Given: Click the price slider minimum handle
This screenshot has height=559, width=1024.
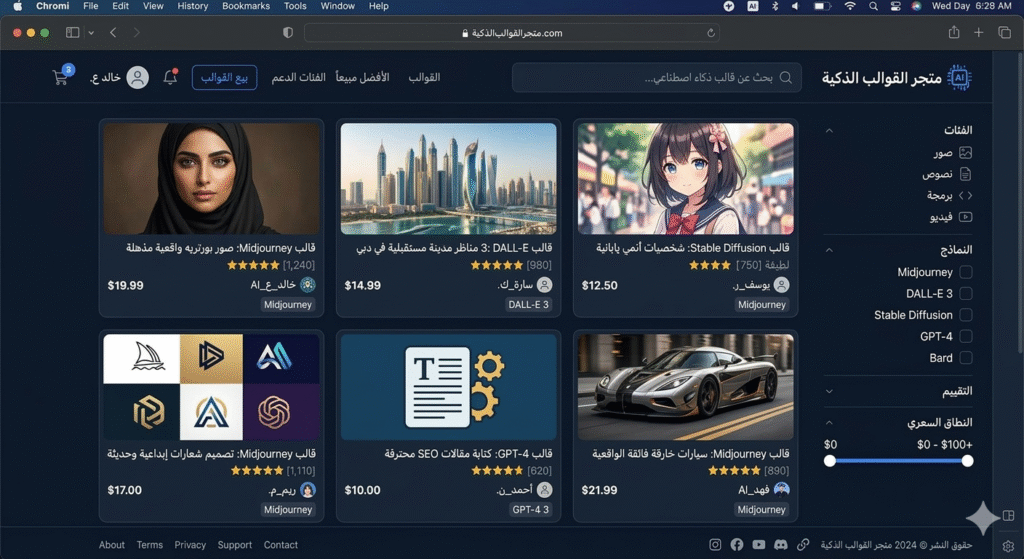Looking at the screenshot, I should [x=829, y=461].
